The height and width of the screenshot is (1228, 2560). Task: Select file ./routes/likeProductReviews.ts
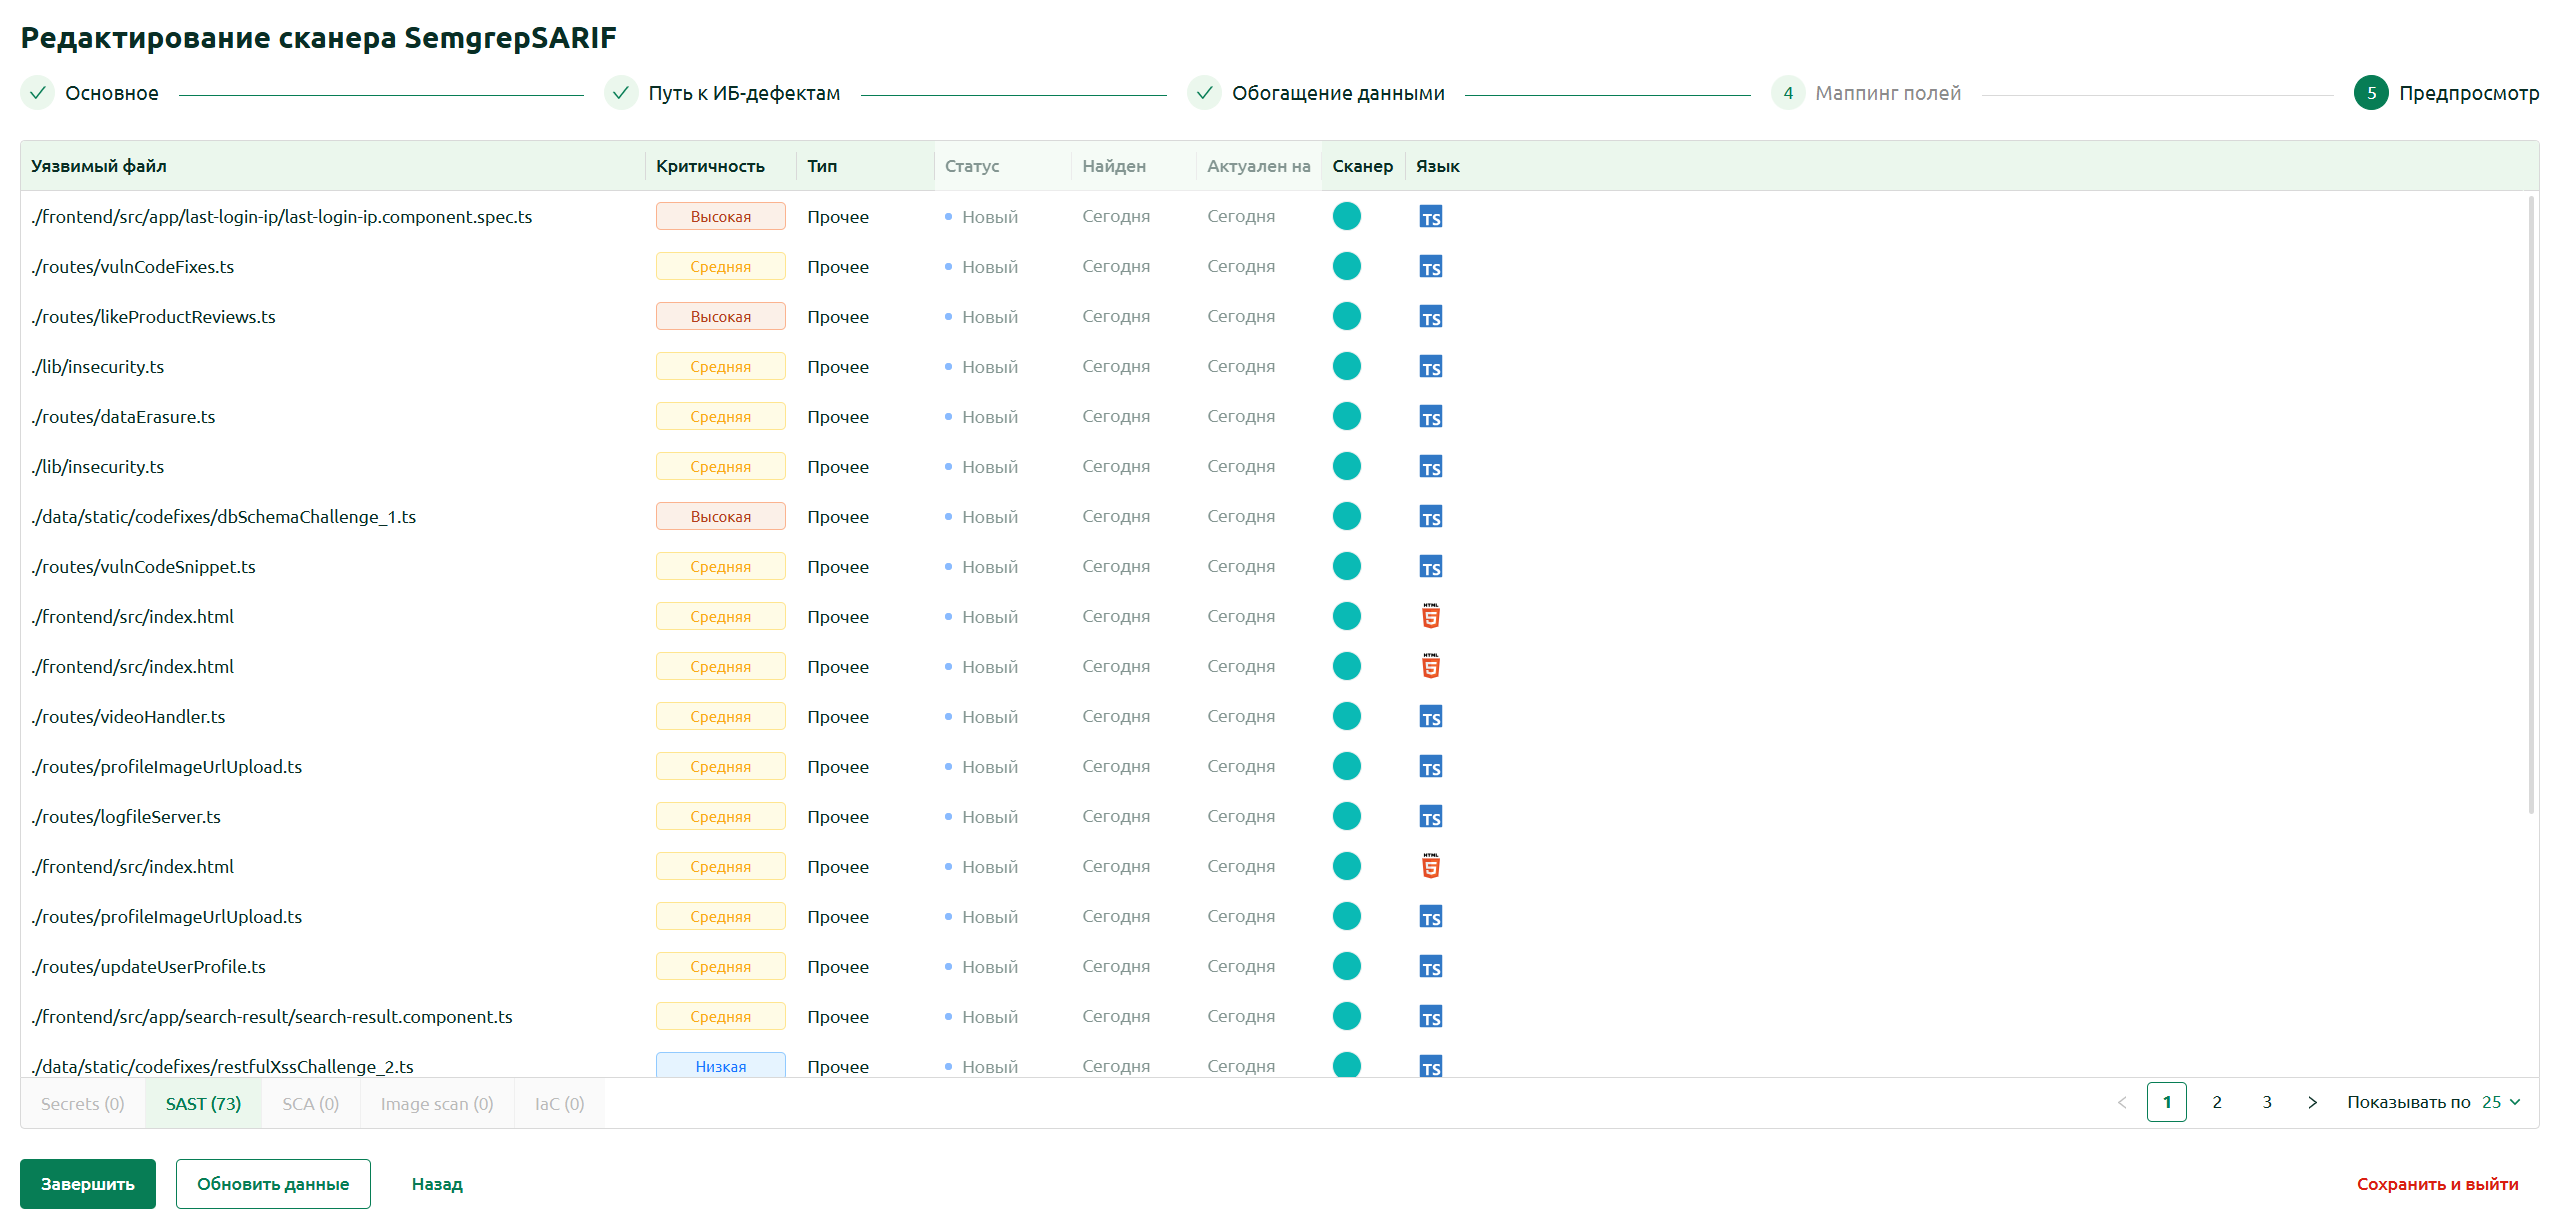153,316
